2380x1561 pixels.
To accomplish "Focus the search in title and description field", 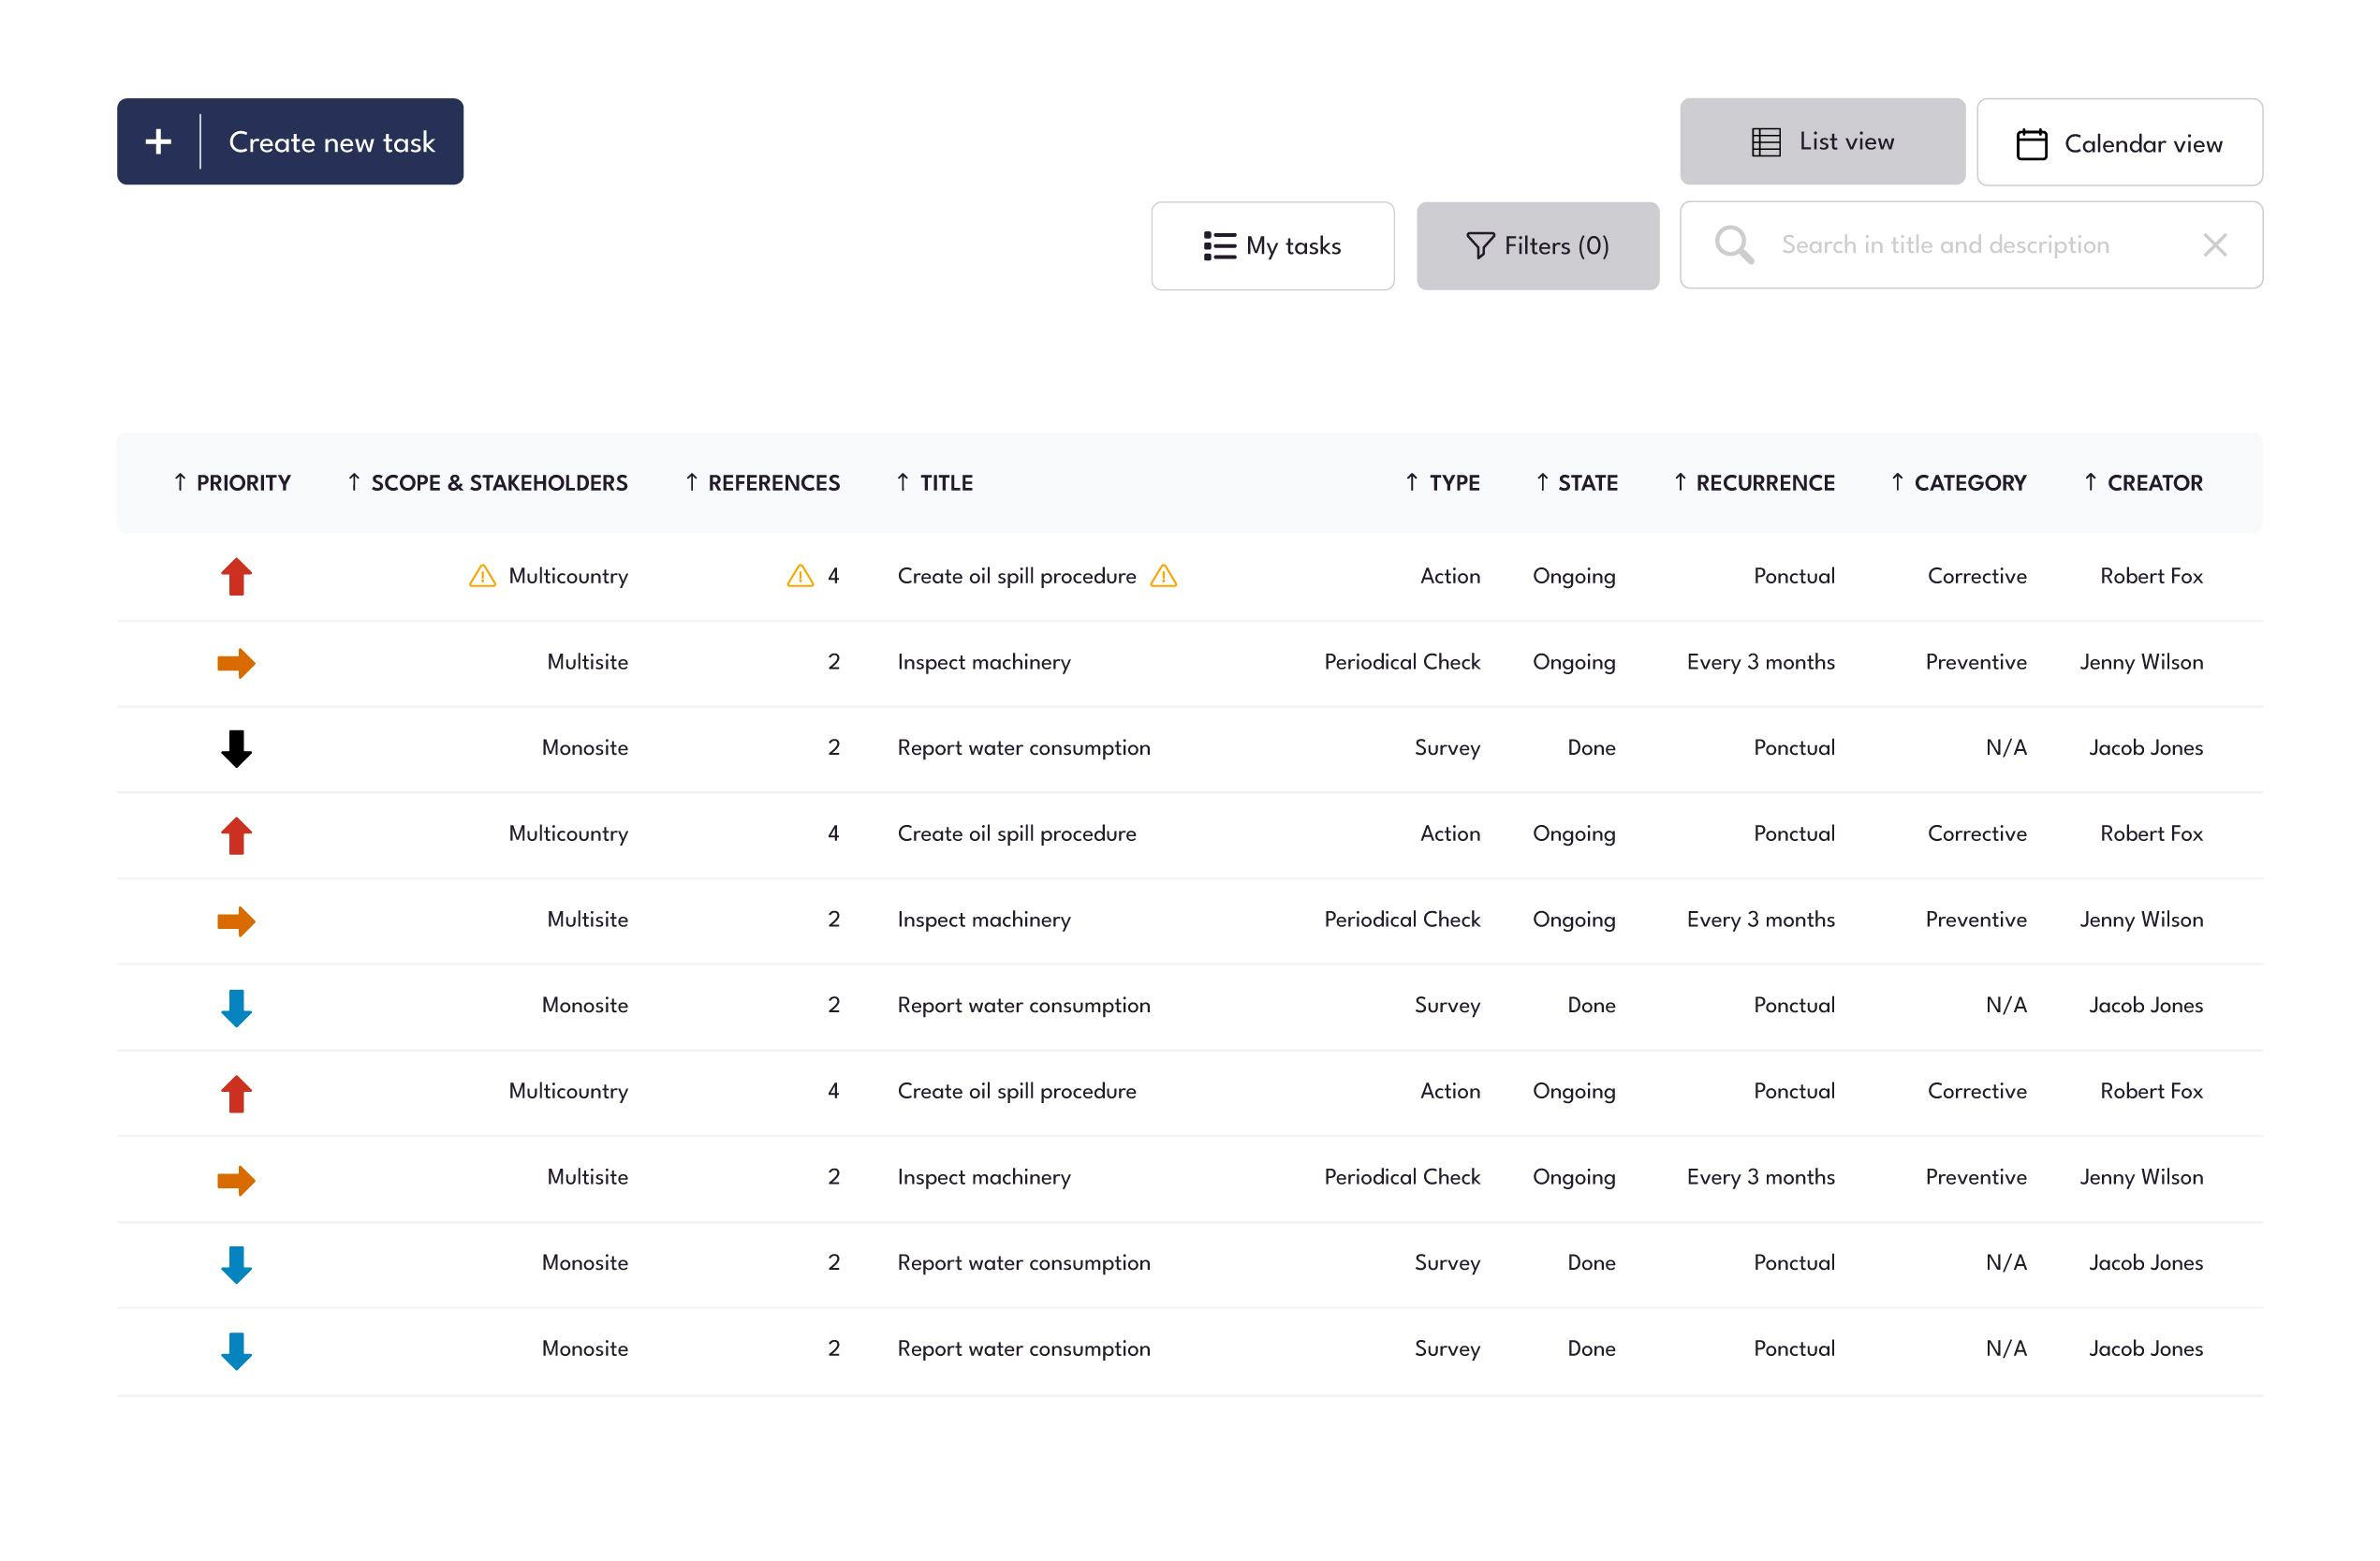I will tap(1944, 245).
